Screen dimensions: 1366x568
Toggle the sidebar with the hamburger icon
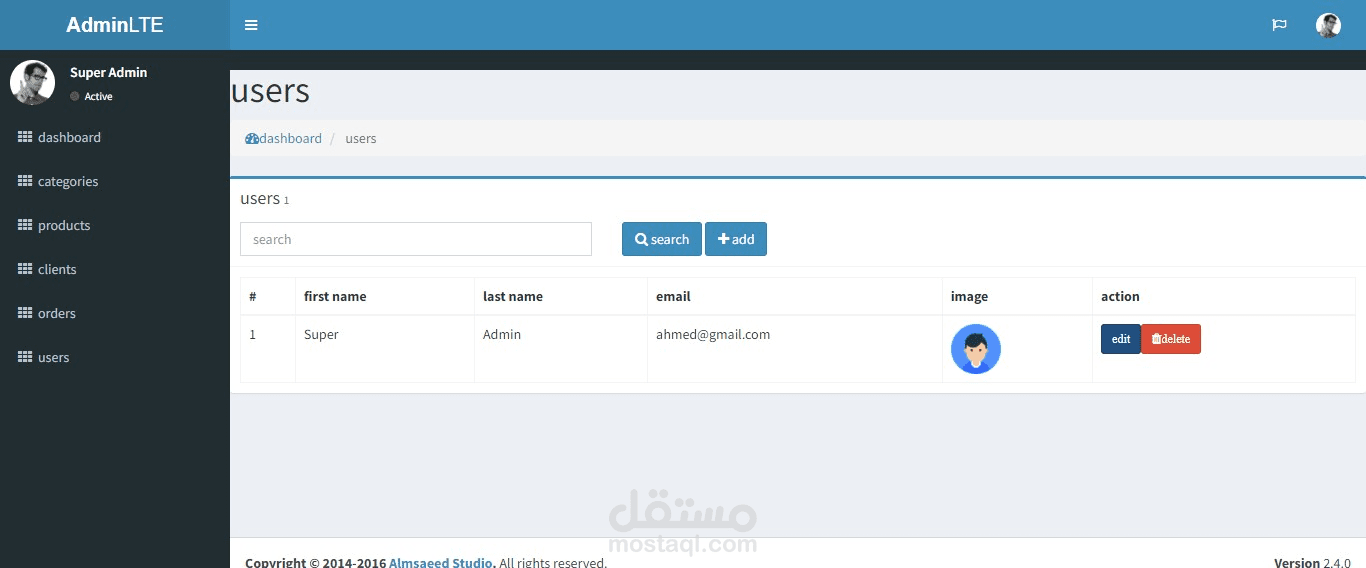(251, 25)
